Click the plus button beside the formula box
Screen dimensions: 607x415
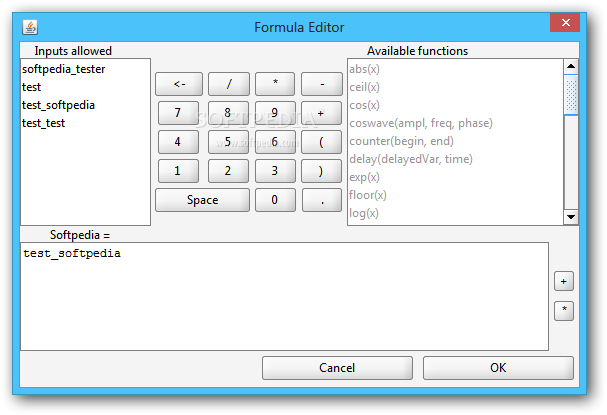(x=564, y=281)
